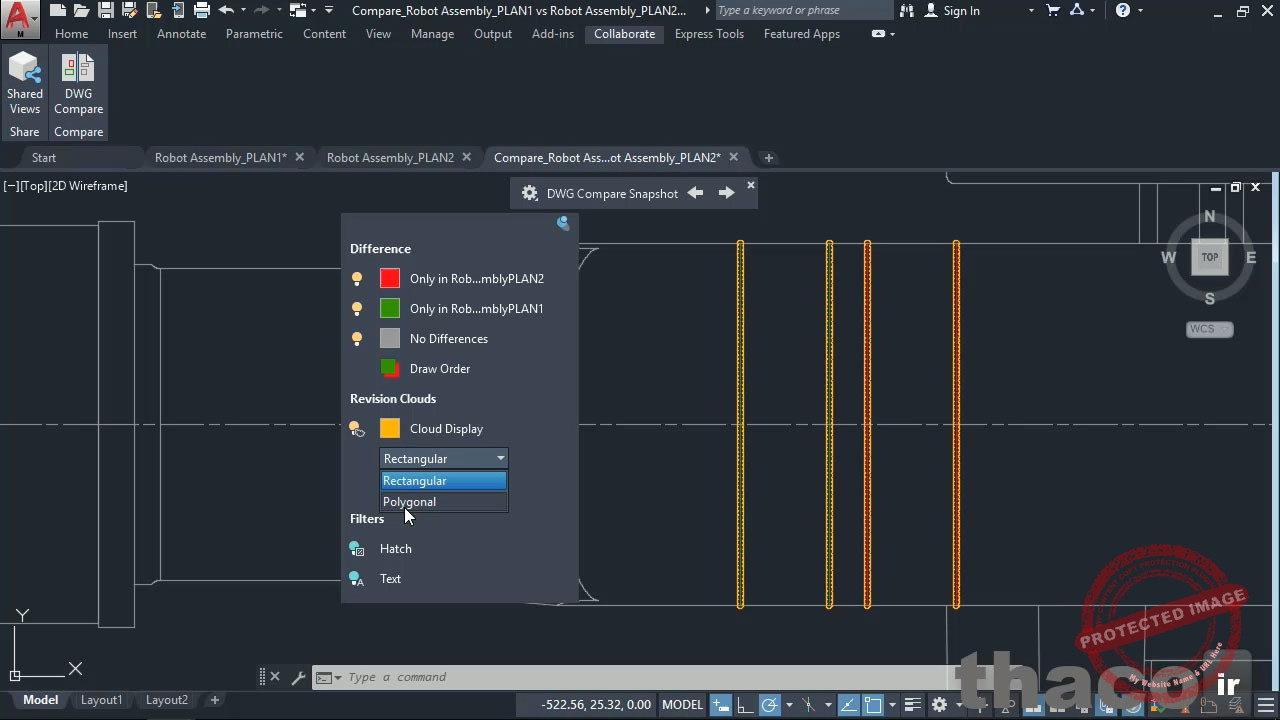
Task: Click the command line wrench customize icon
Action: tap(298, 677)
